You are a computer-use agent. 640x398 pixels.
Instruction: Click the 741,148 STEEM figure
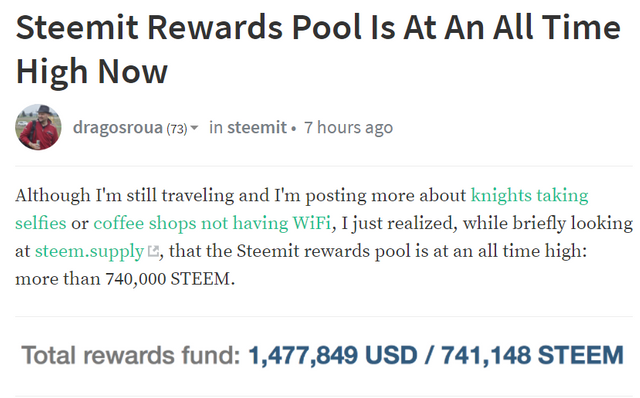532,355
